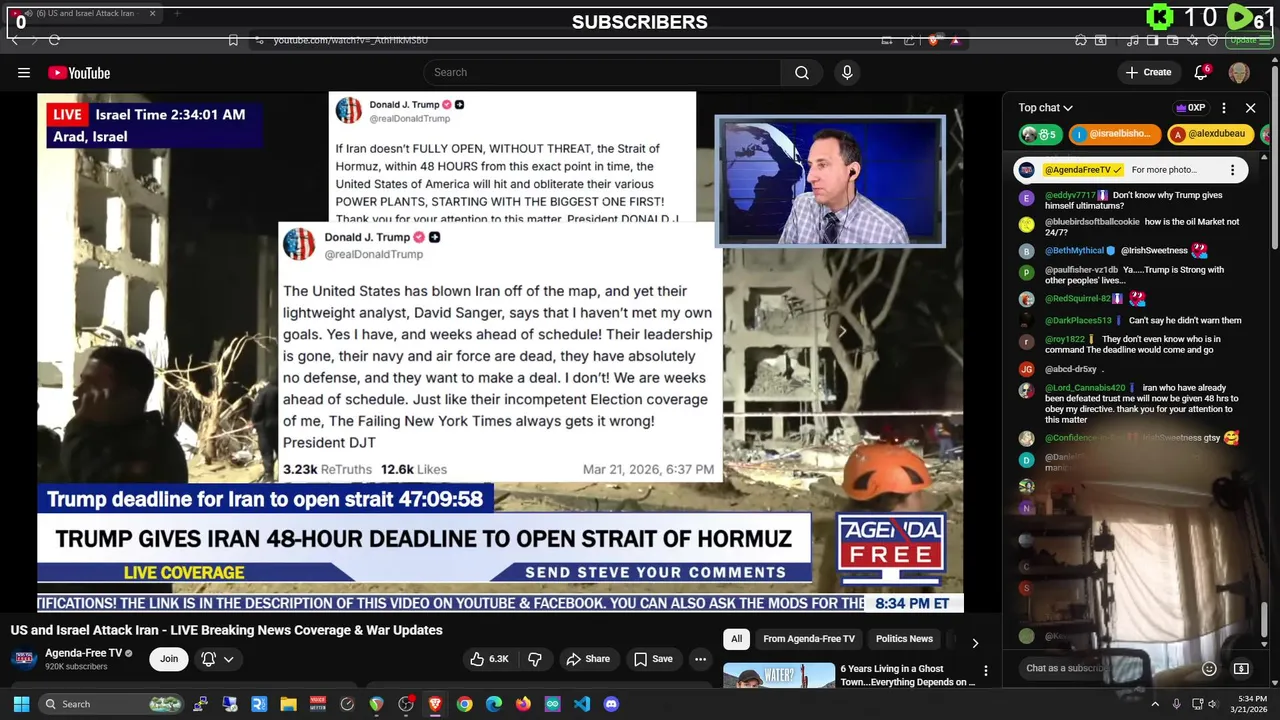Open the more actions ellipsis under video

coord(700,659)
